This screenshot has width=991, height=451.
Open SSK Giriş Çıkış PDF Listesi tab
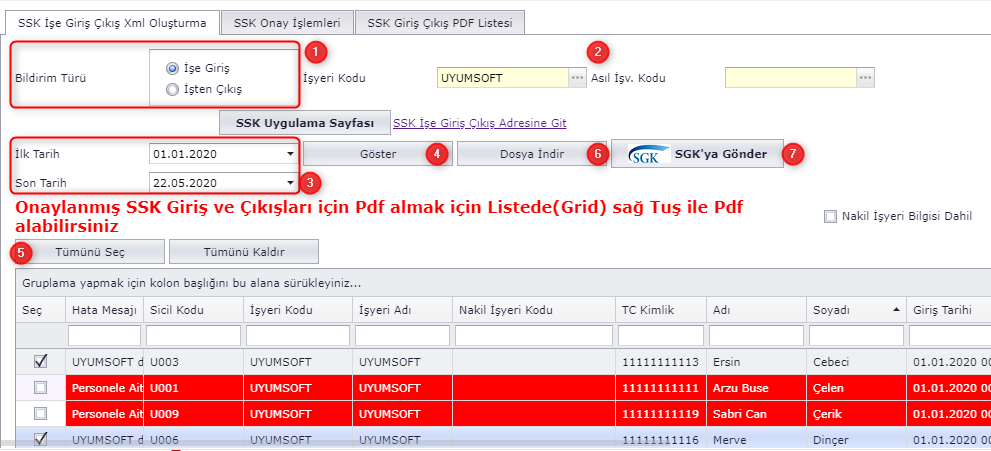pos(439,22)
